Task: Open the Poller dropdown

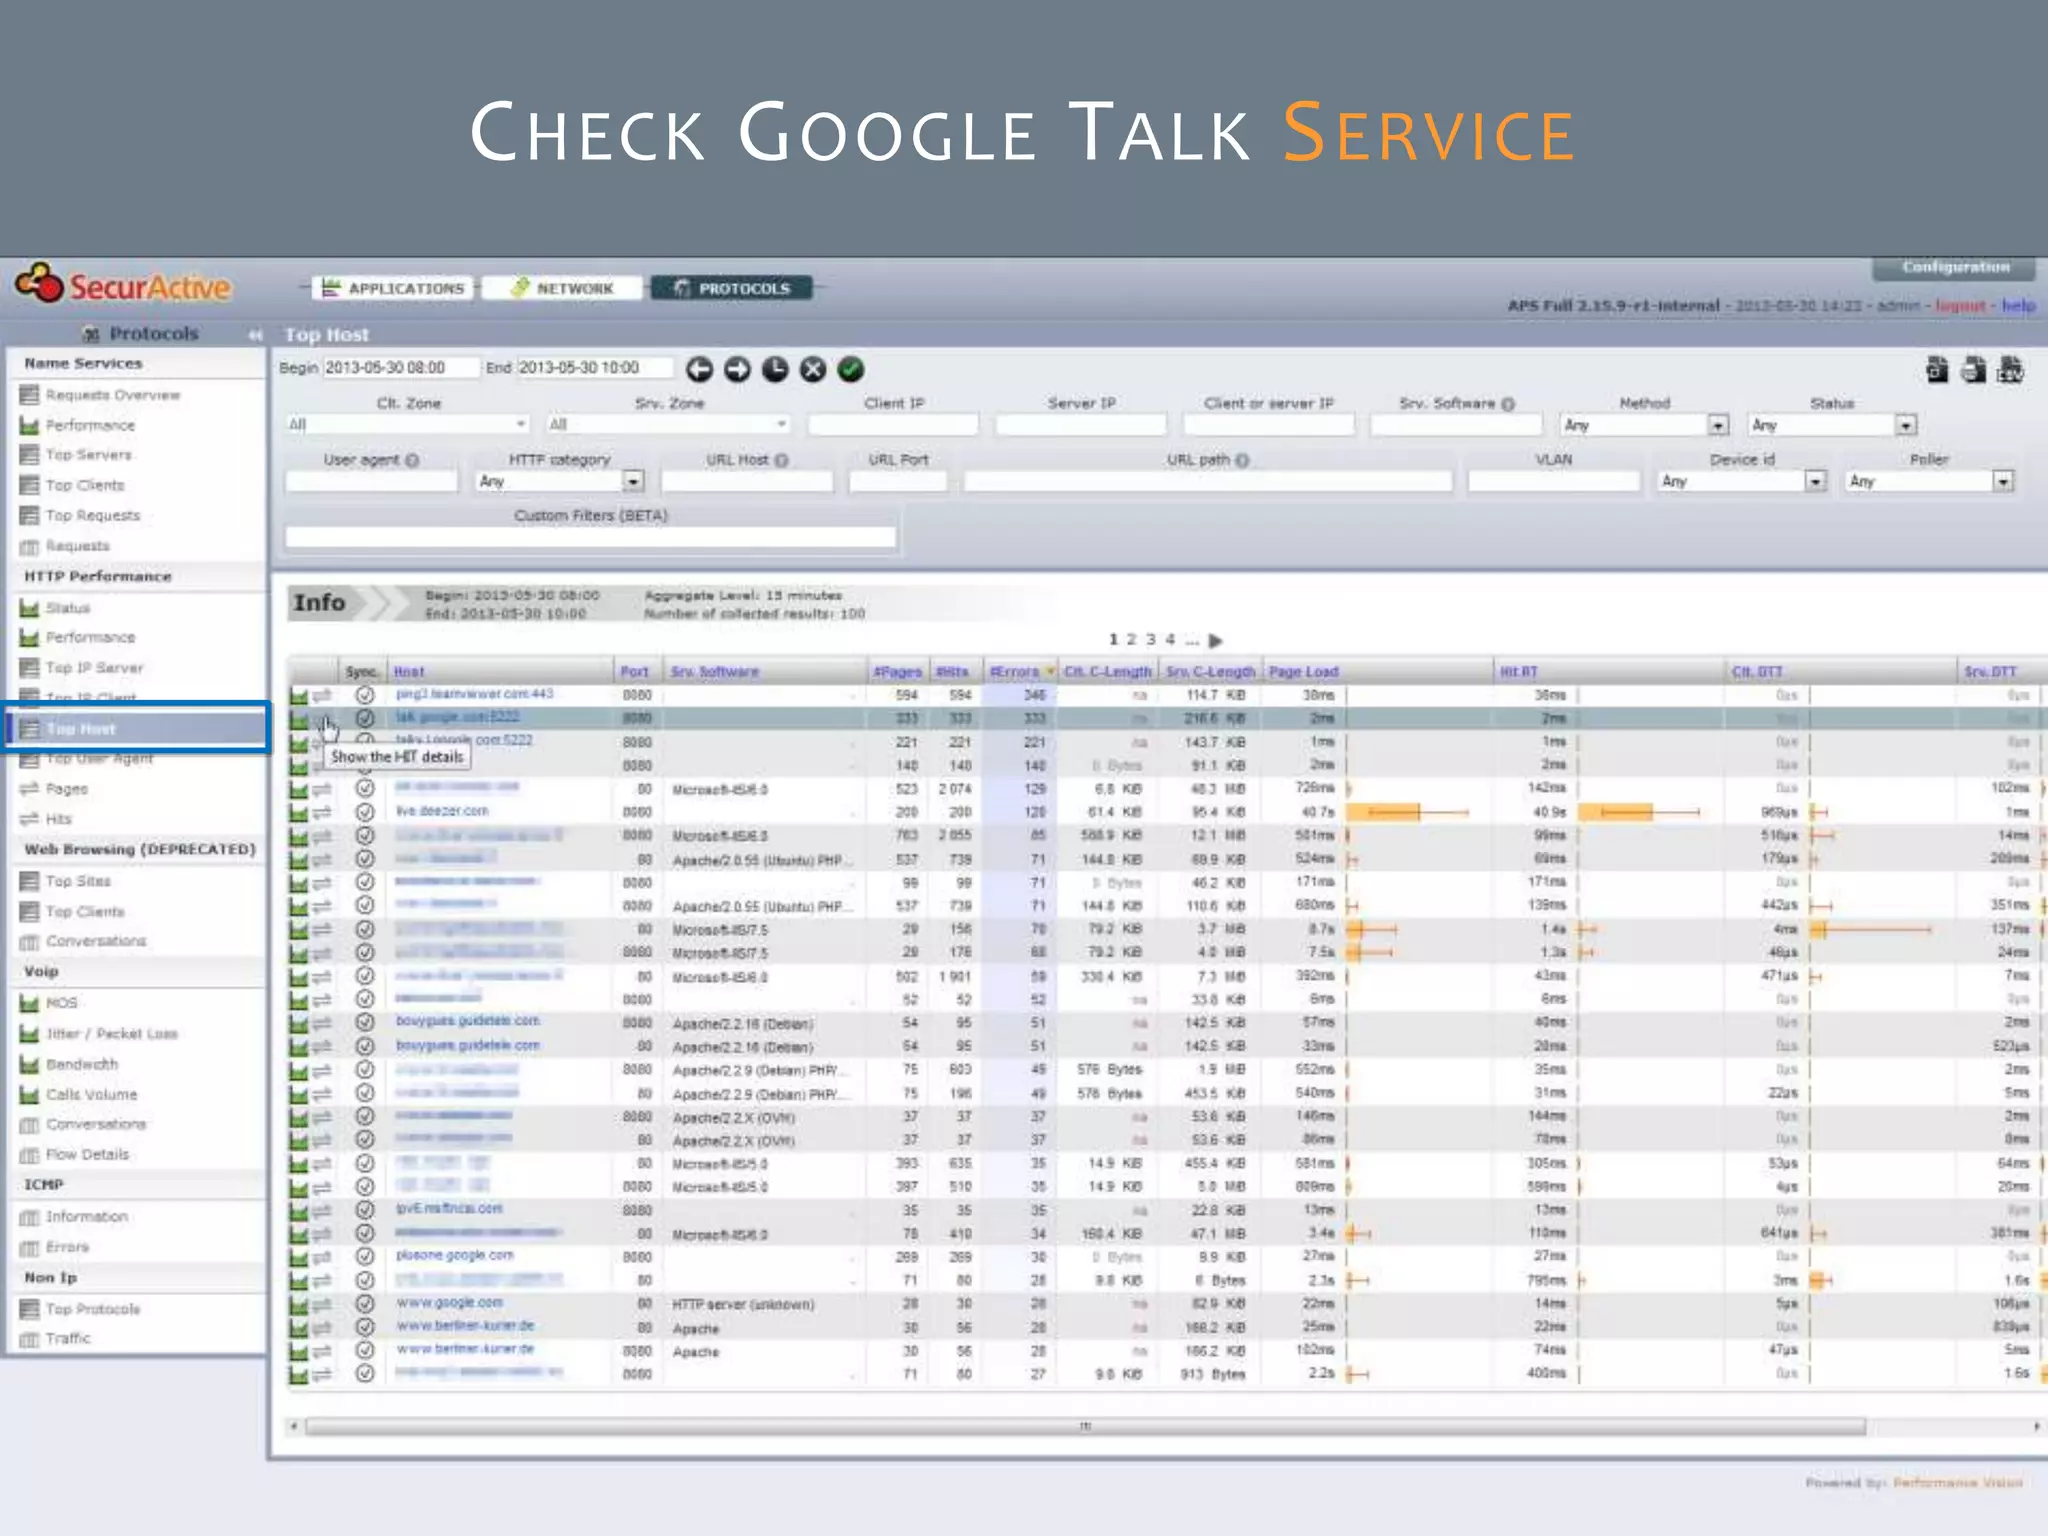Action: (x=1929, y=482)
